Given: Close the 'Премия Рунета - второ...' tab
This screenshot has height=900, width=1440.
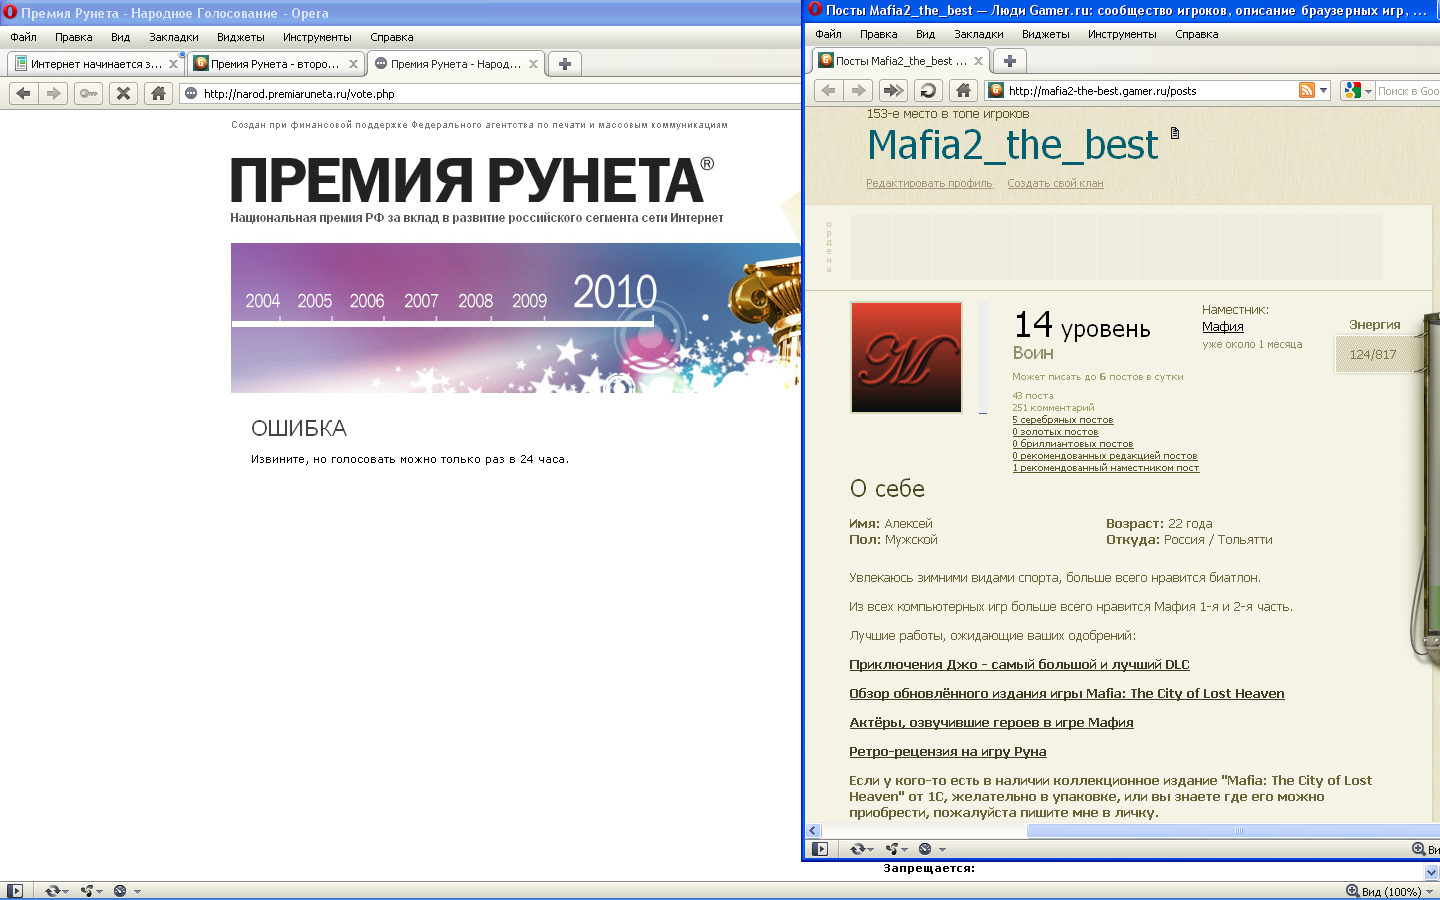Looking at the screenshot, I should click(353, 64).
